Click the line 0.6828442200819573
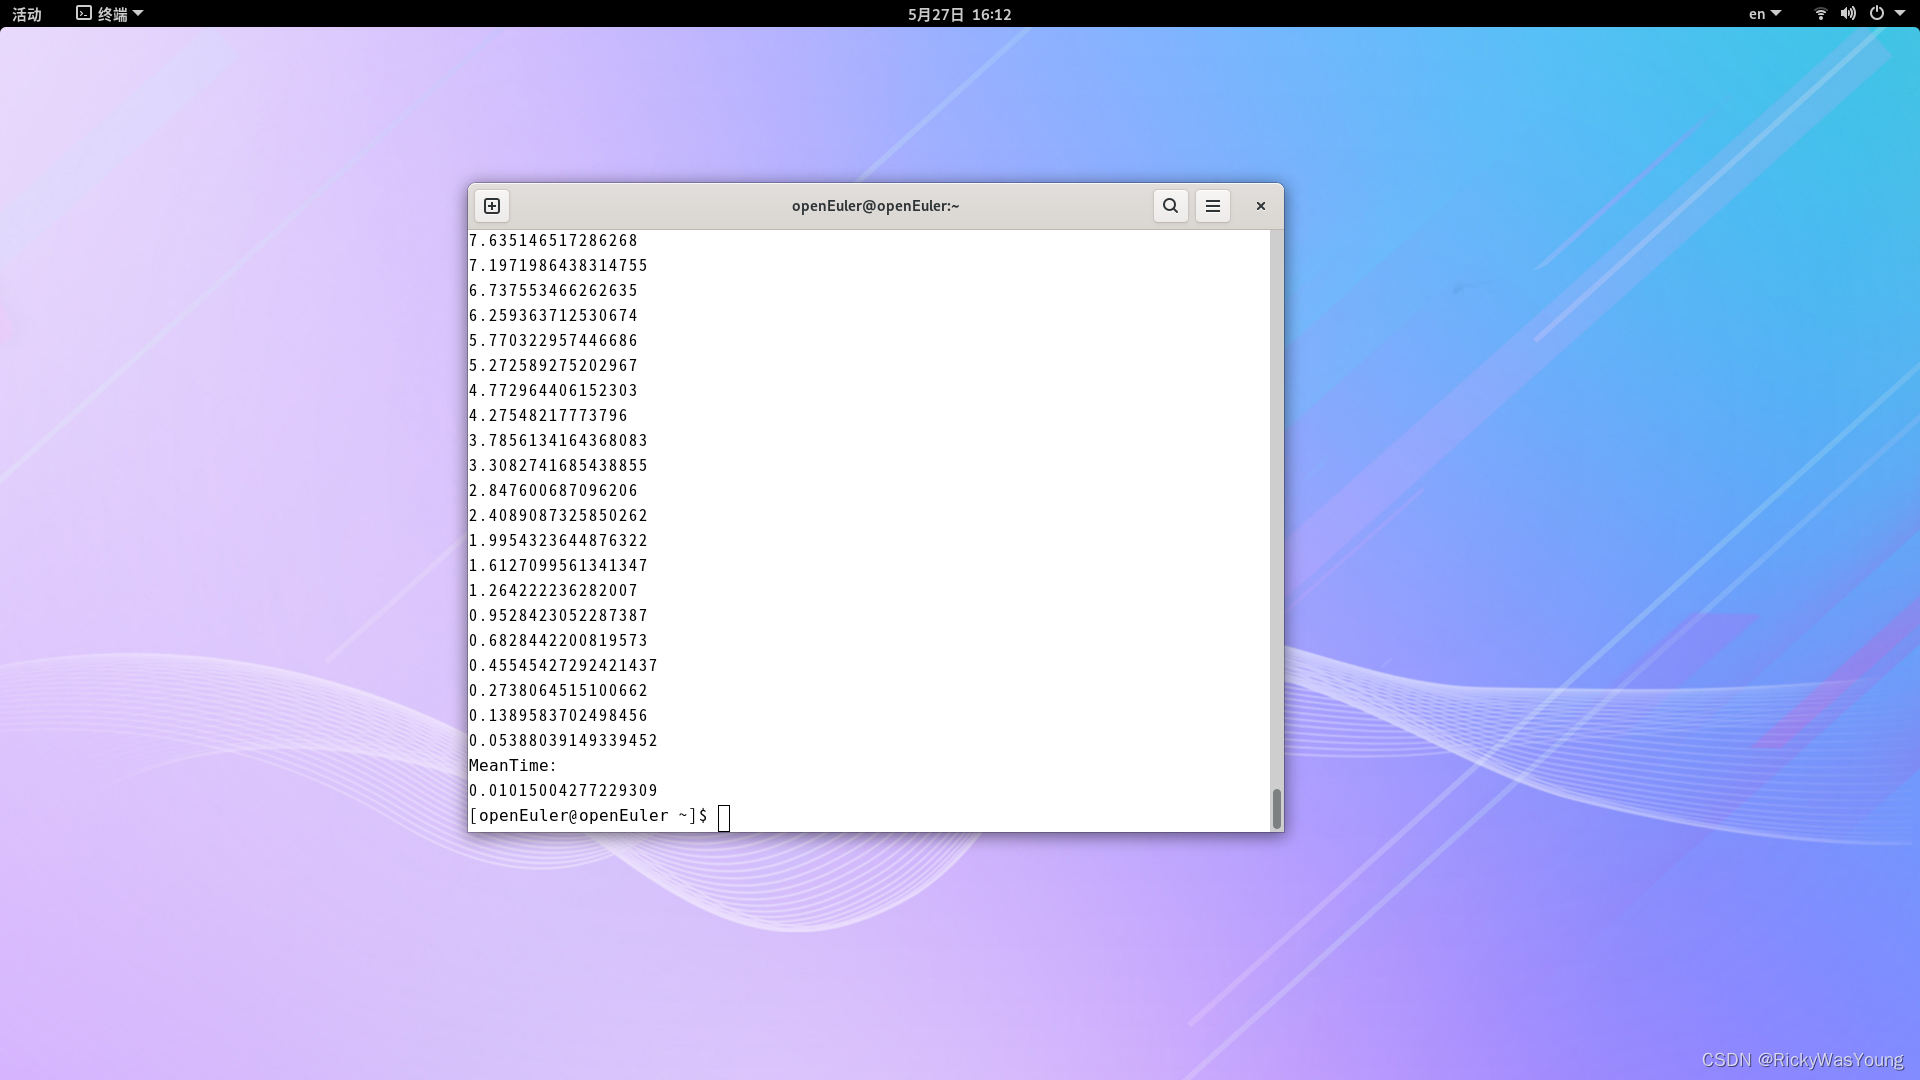This screenshot has width=1920, height=1080. [558, 640]
